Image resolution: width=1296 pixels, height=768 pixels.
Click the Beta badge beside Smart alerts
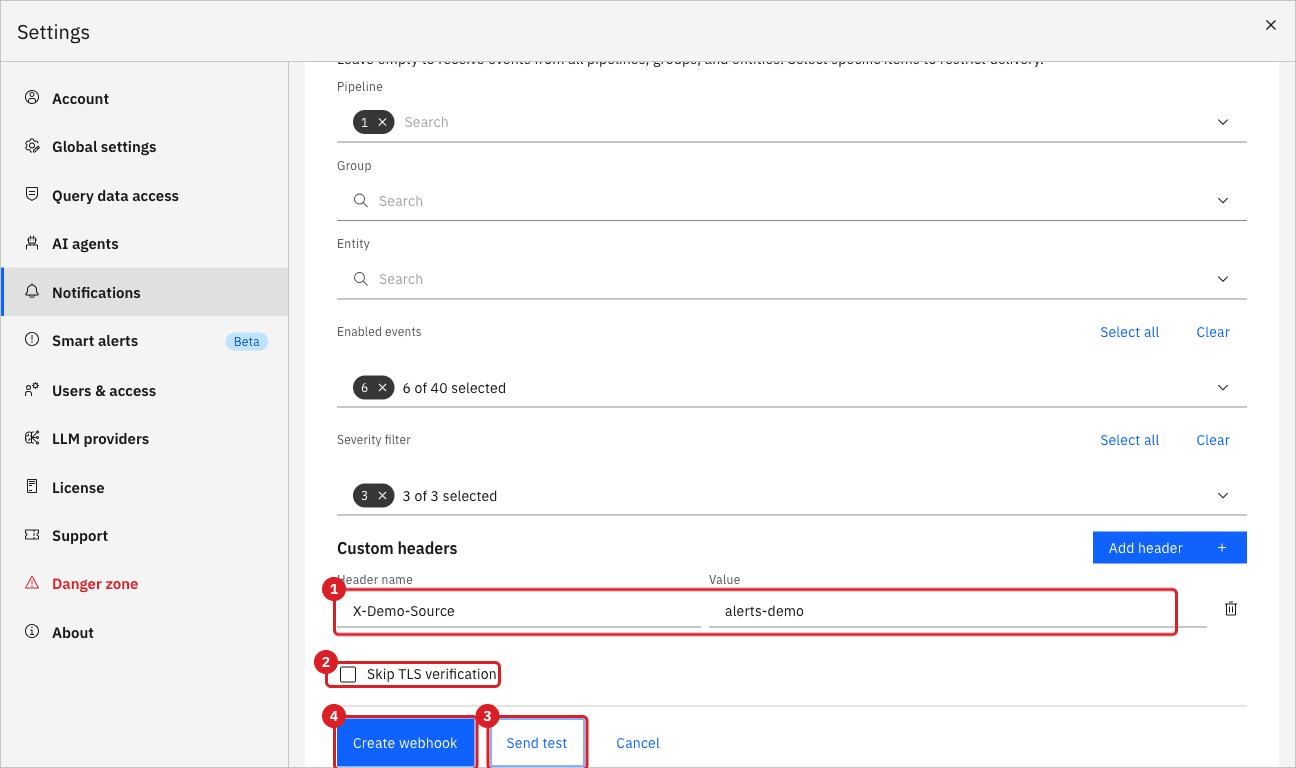click(247, 342)
